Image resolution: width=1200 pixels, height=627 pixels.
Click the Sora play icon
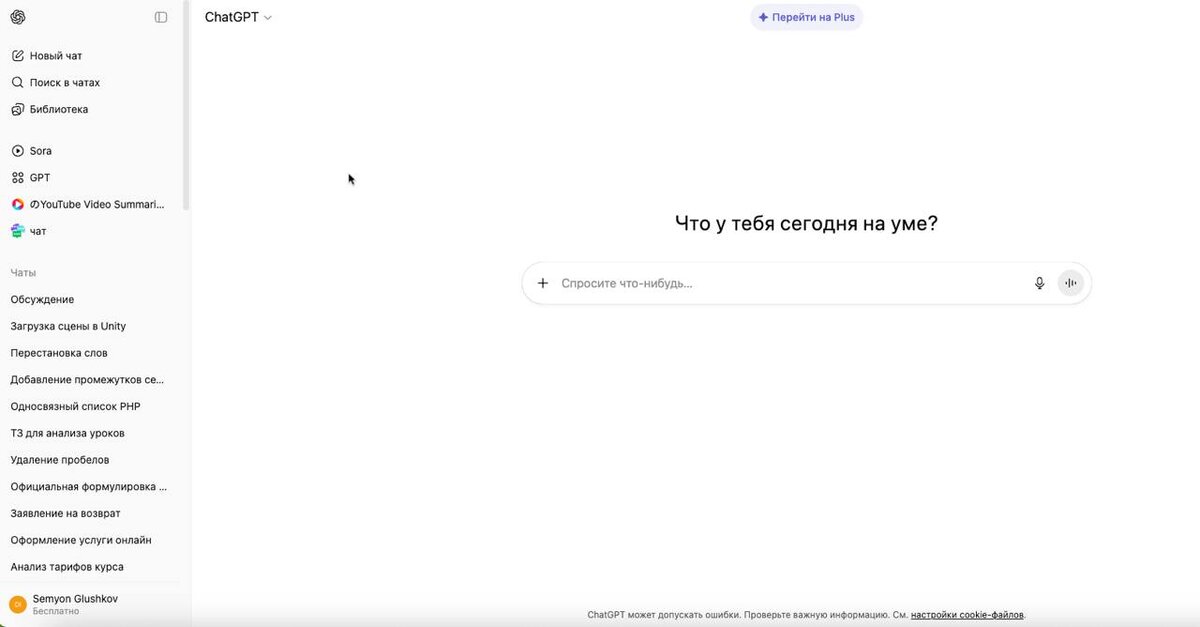click(x=17, y=151)
